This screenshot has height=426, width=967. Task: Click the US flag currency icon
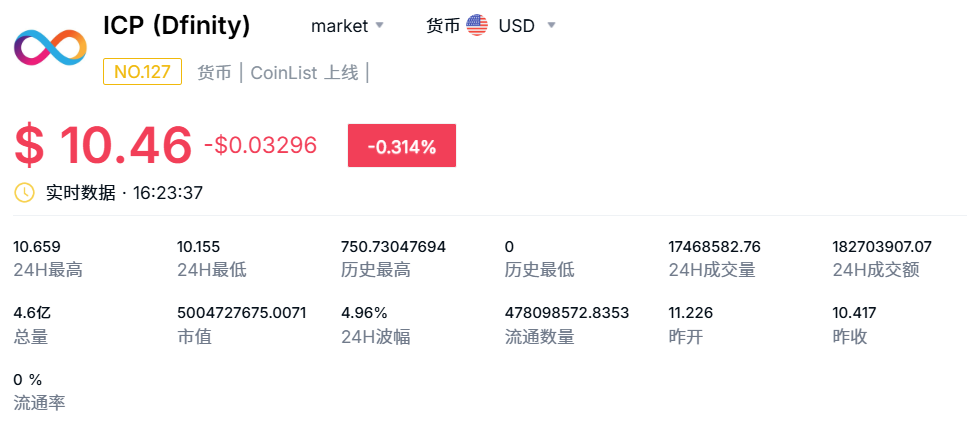pyautogui.click(x=477, y=26)
